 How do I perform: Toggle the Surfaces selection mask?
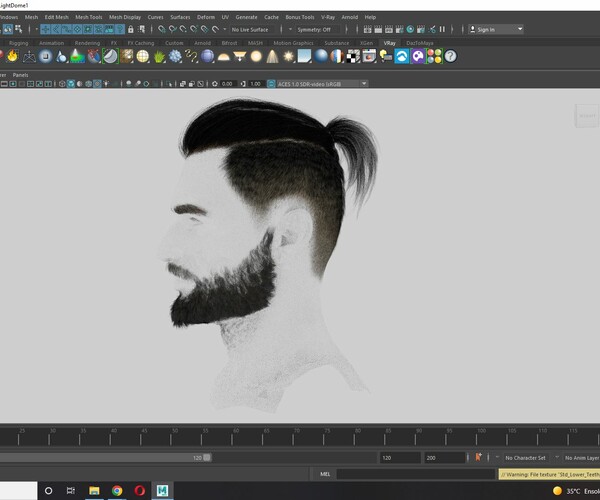[77, 29]
